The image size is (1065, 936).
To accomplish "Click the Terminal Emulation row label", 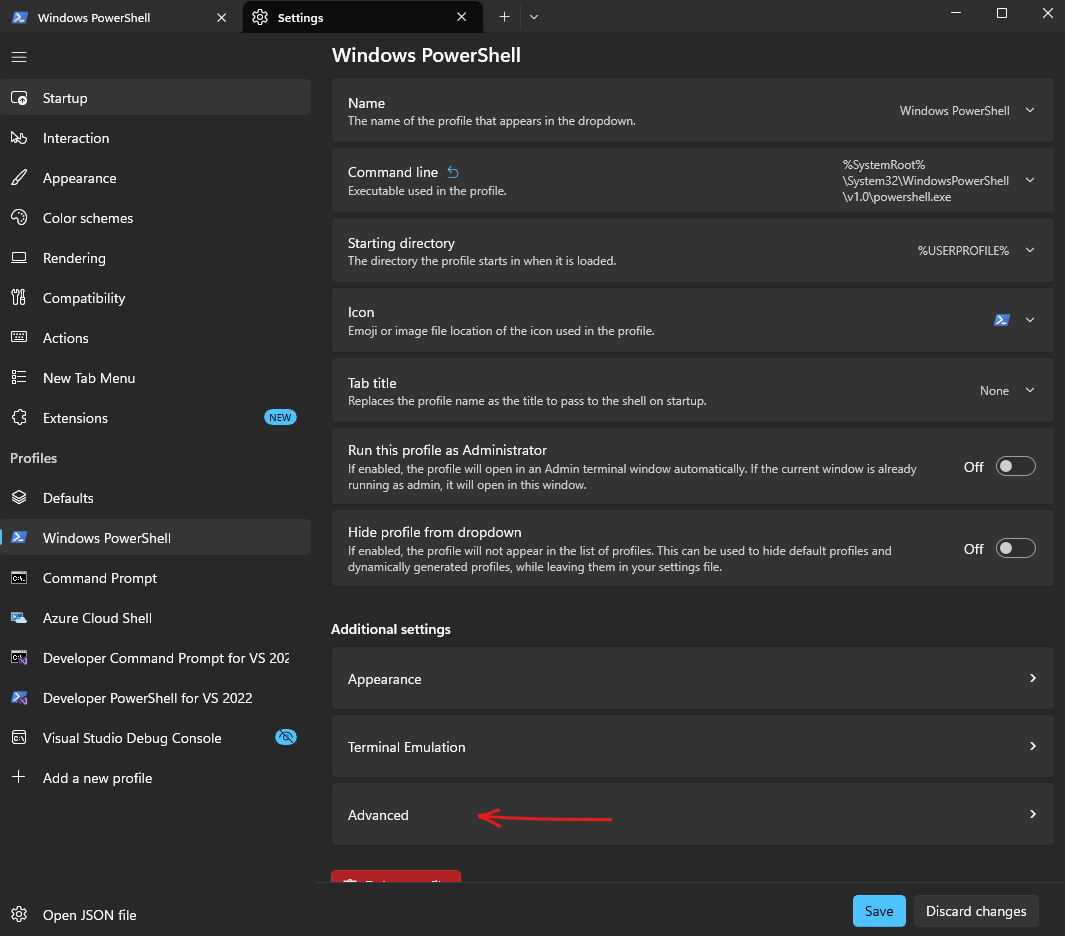I will point(407,747).
